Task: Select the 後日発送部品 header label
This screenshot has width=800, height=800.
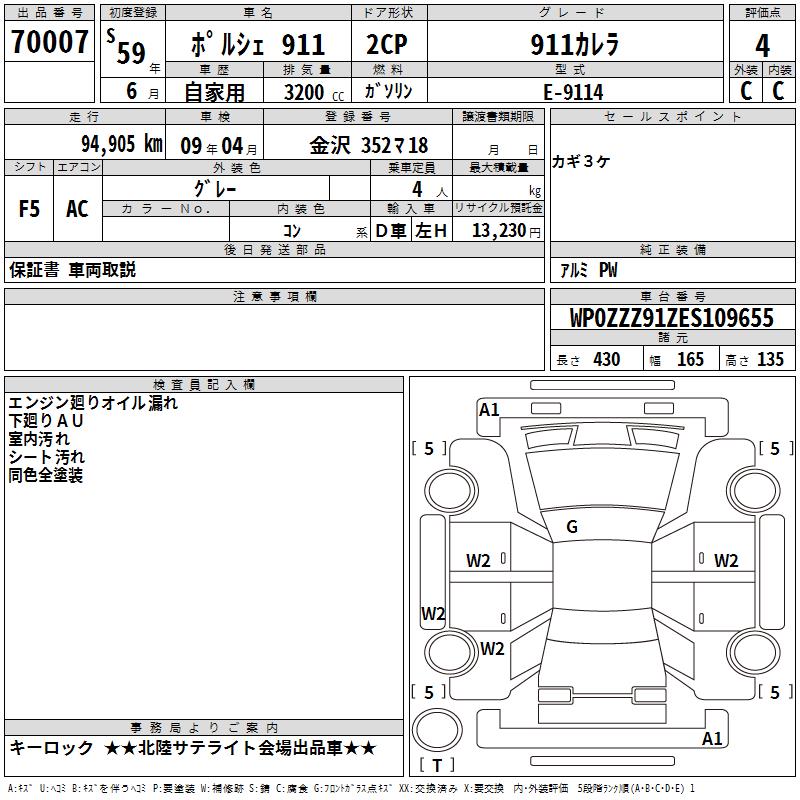Action: point(274,249)
